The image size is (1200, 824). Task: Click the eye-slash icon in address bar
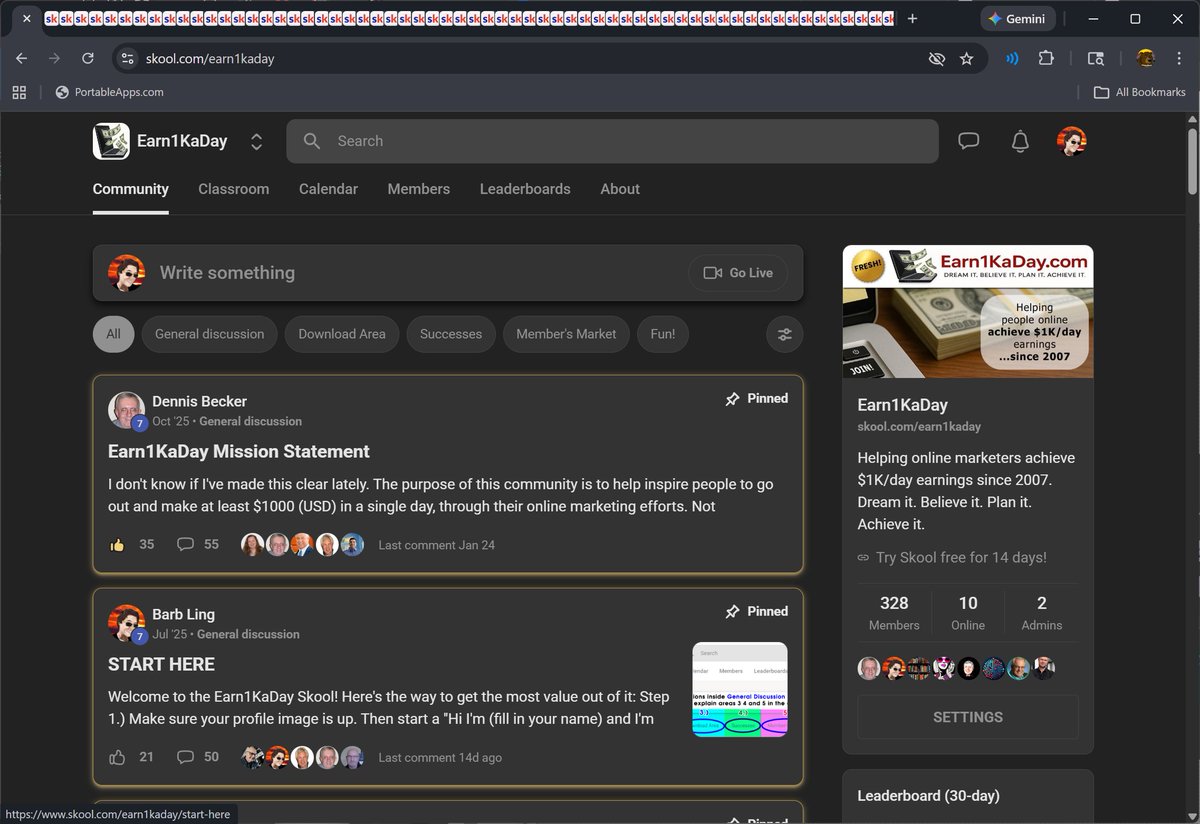(x=936, y=59)
